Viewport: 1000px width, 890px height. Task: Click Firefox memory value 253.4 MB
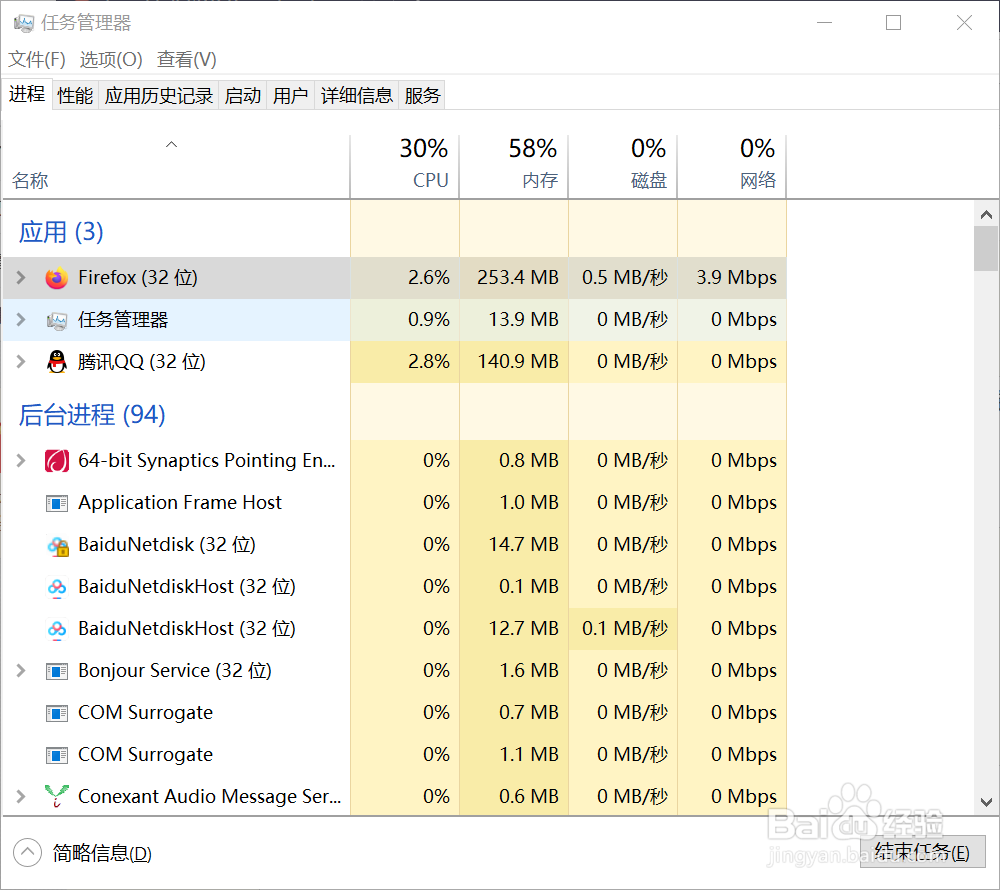coord(518,277)
